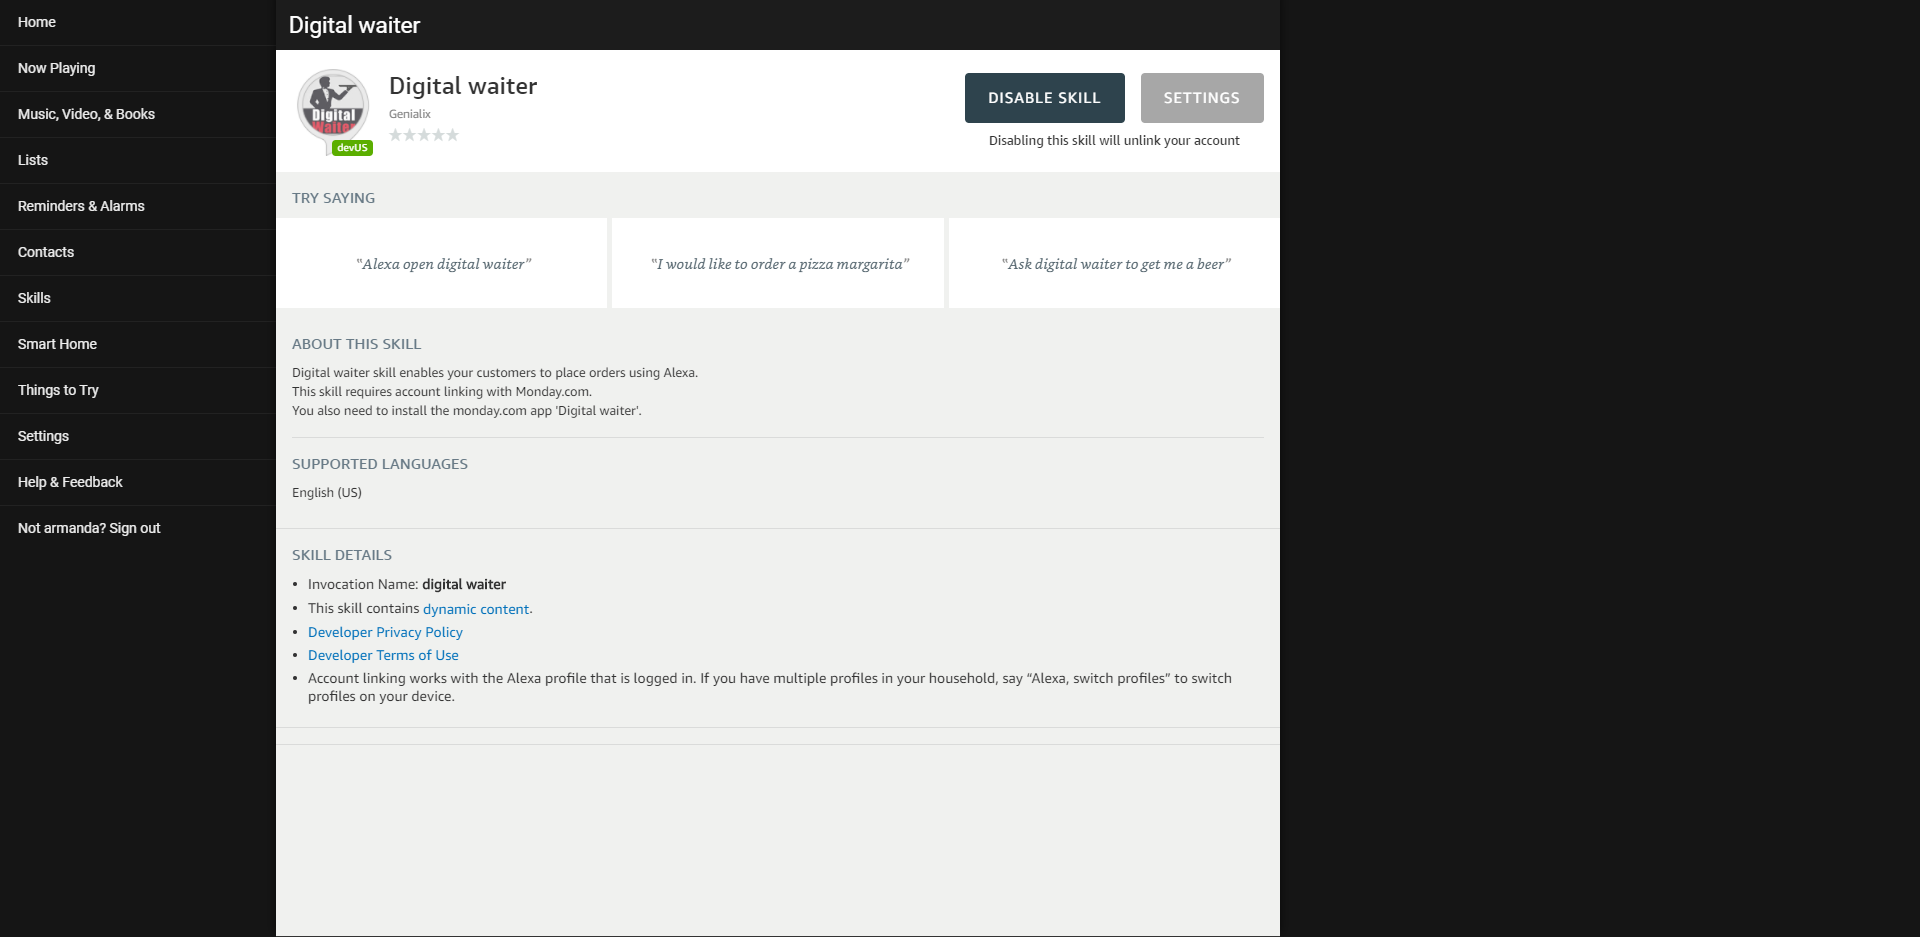Viewport: 1920px width, 937px height.
Task: Open Contacts from the sidebar
Action: 137,252
